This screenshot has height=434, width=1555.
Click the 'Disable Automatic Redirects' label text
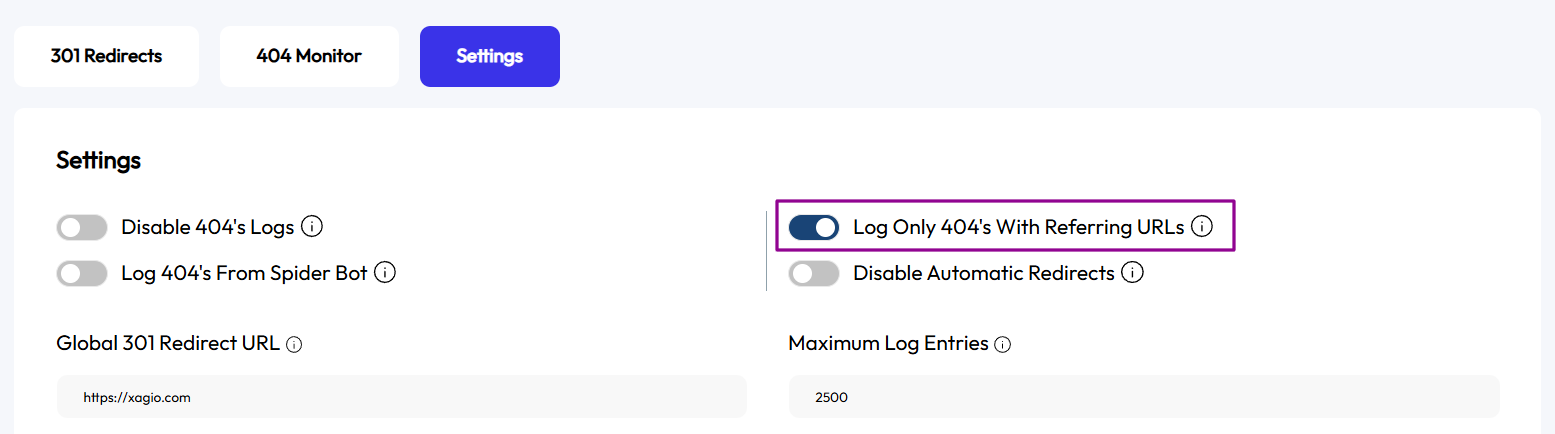pyautogui.click(x=984, y=272)
